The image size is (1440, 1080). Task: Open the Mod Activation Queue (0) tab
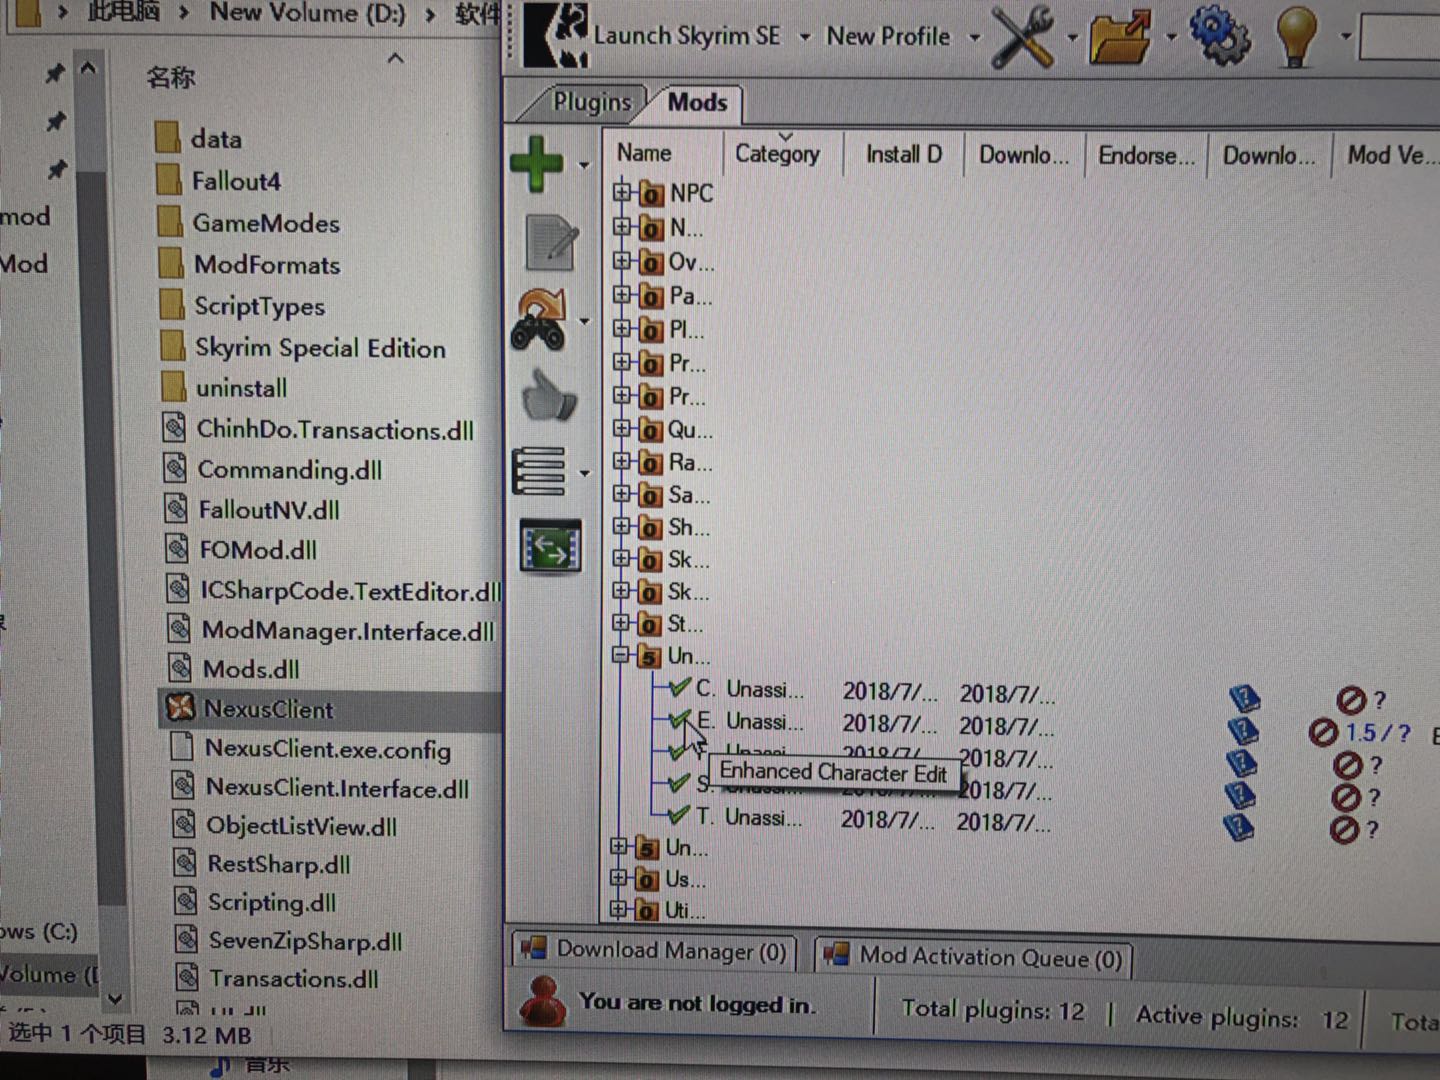point(974,956)
